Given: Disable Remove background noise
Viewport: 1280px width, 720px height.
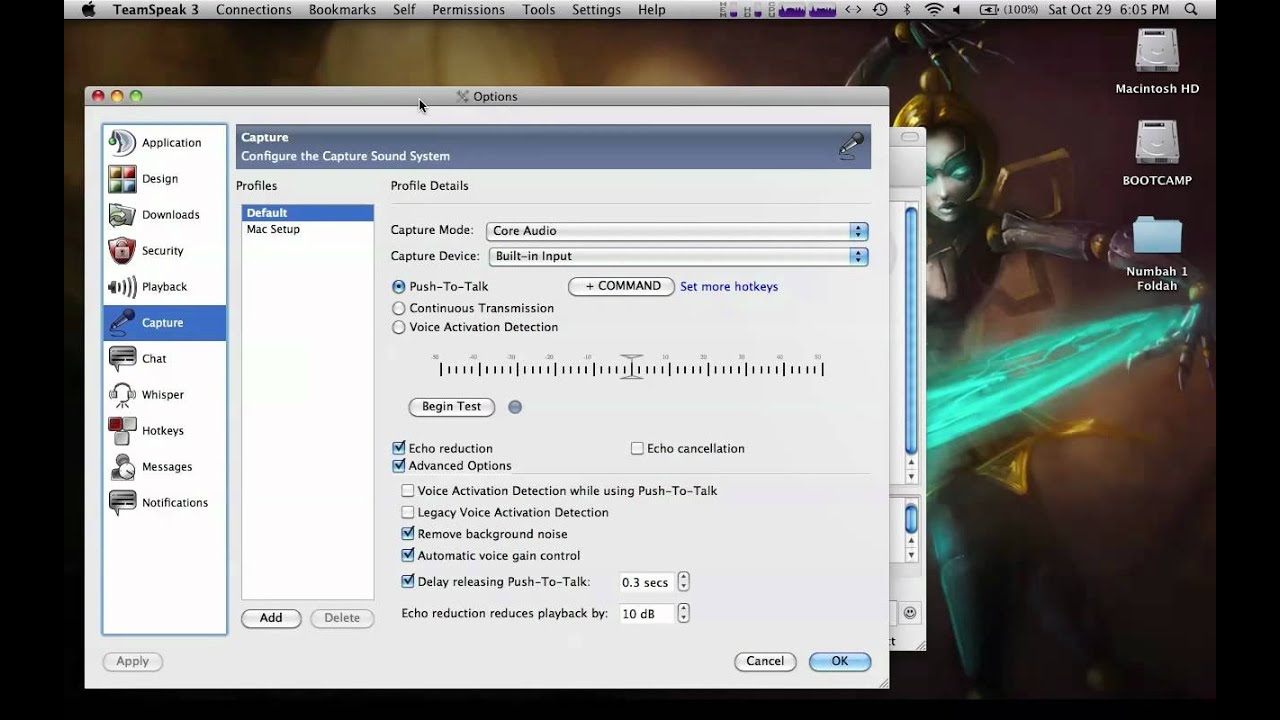Looking at the screenshot, I should (408, 534).
